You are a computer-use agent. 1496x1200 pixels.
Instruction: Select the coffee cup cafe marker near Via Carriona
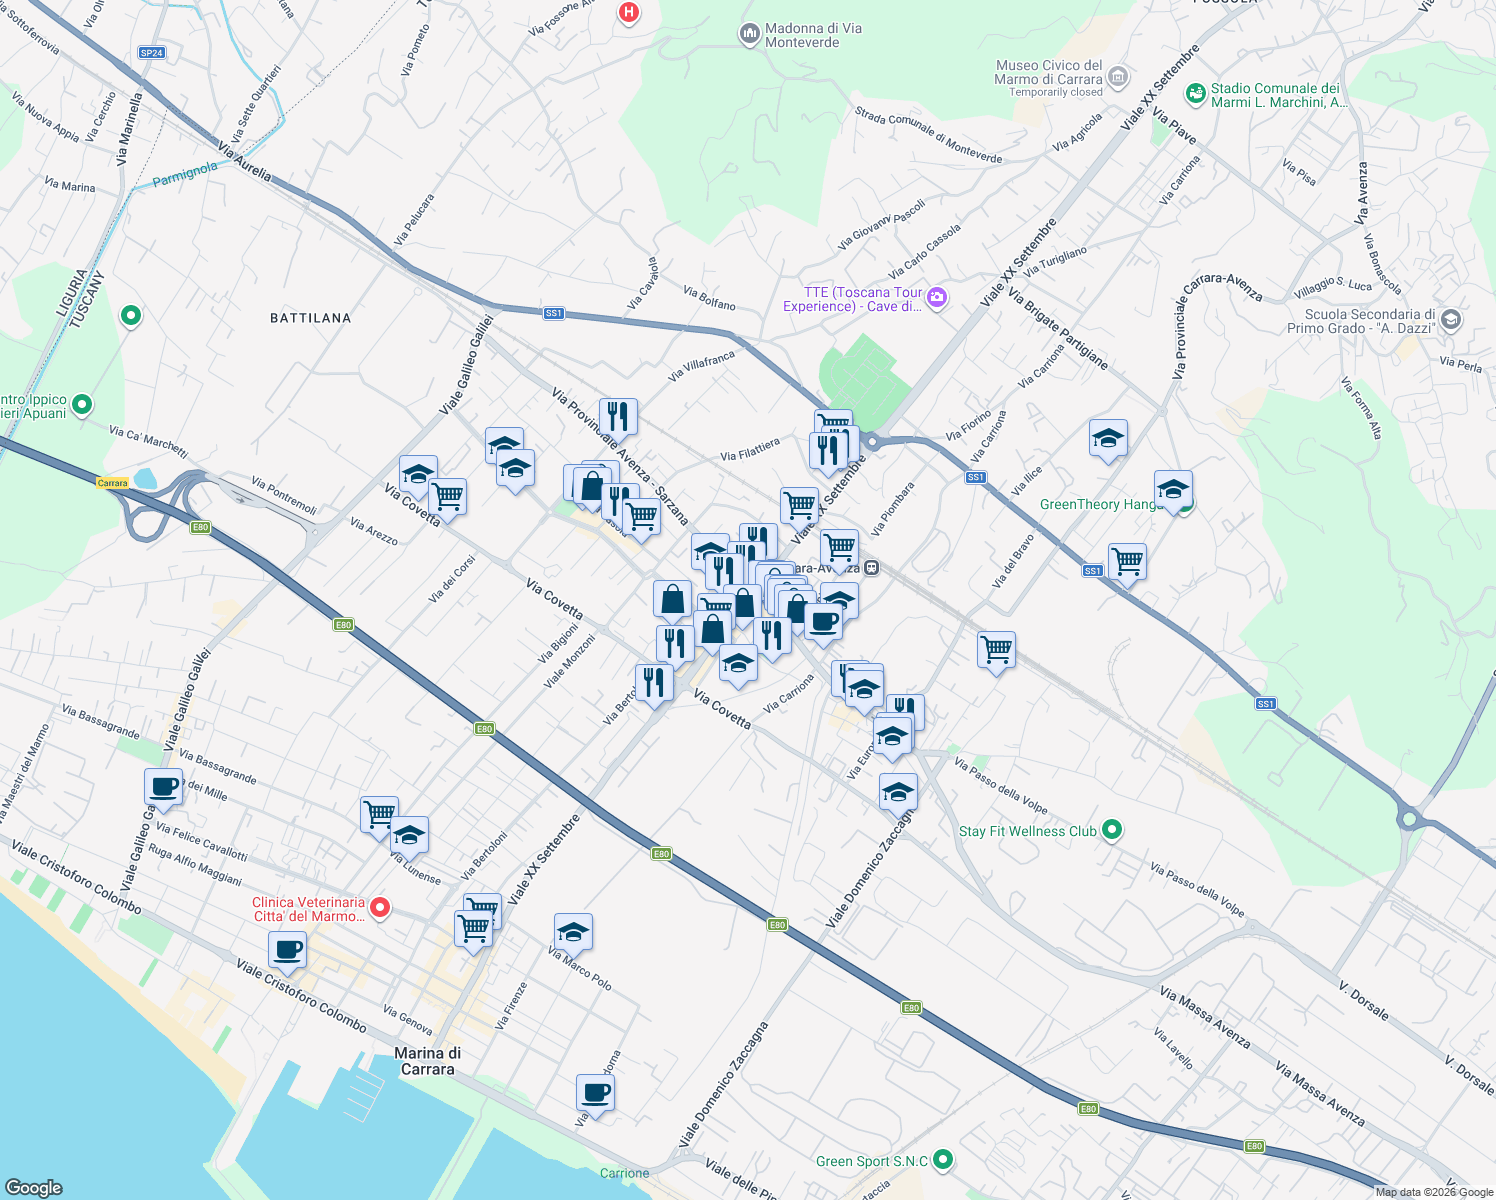click(822, 622)
